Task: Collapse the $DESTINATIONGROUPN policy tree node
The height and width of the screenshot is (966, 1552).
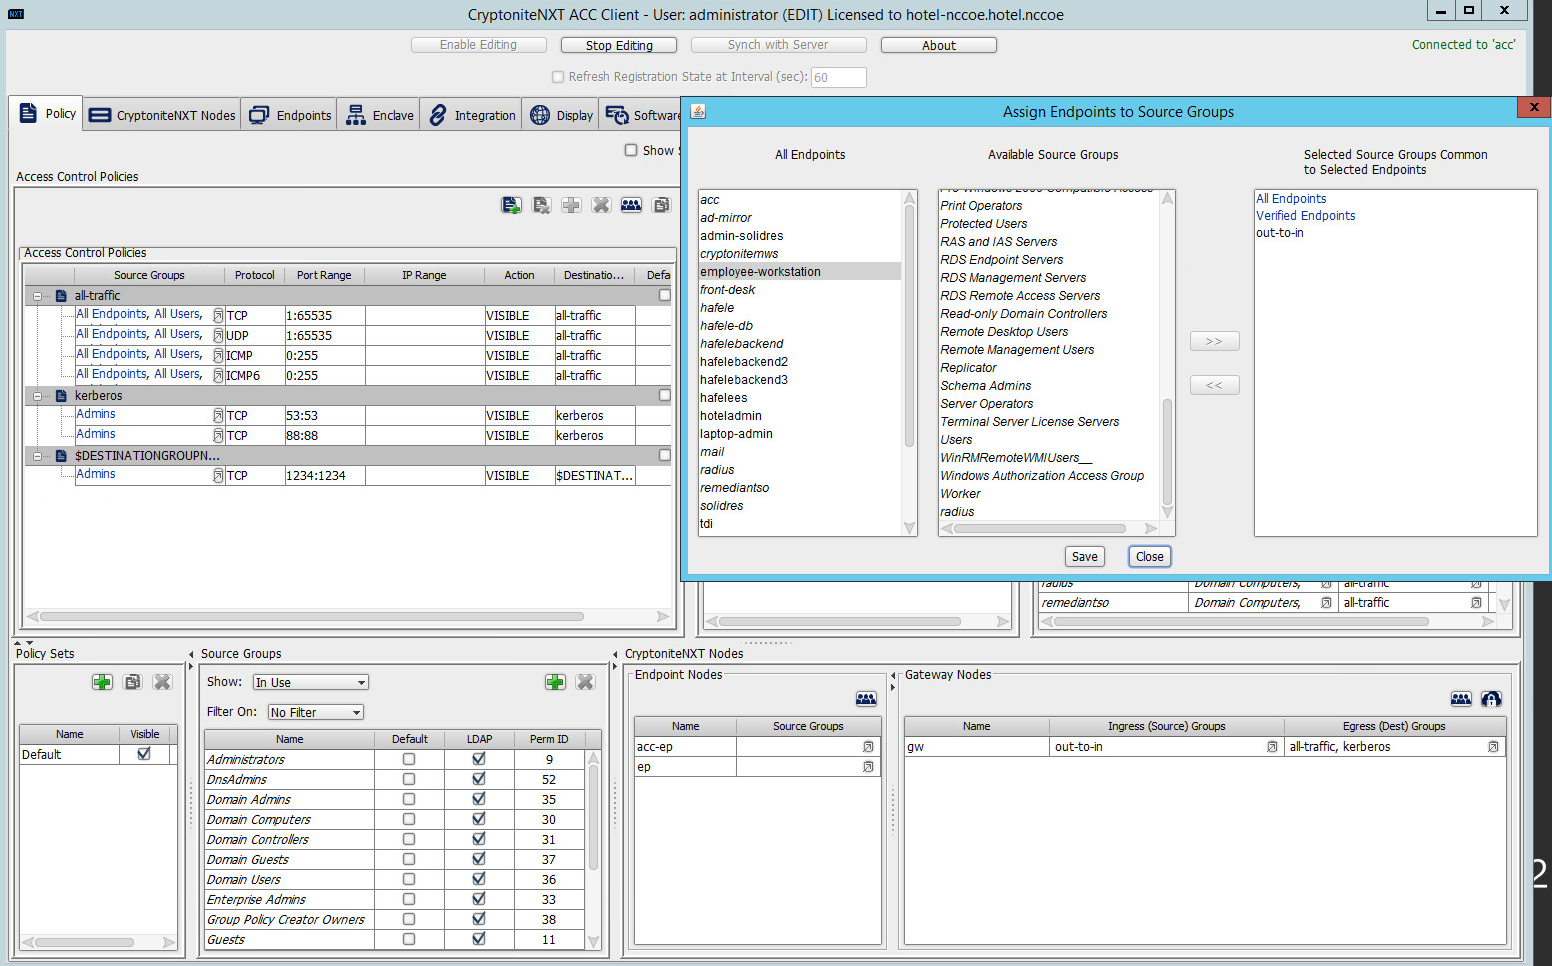Action: [x=38, y=456]
